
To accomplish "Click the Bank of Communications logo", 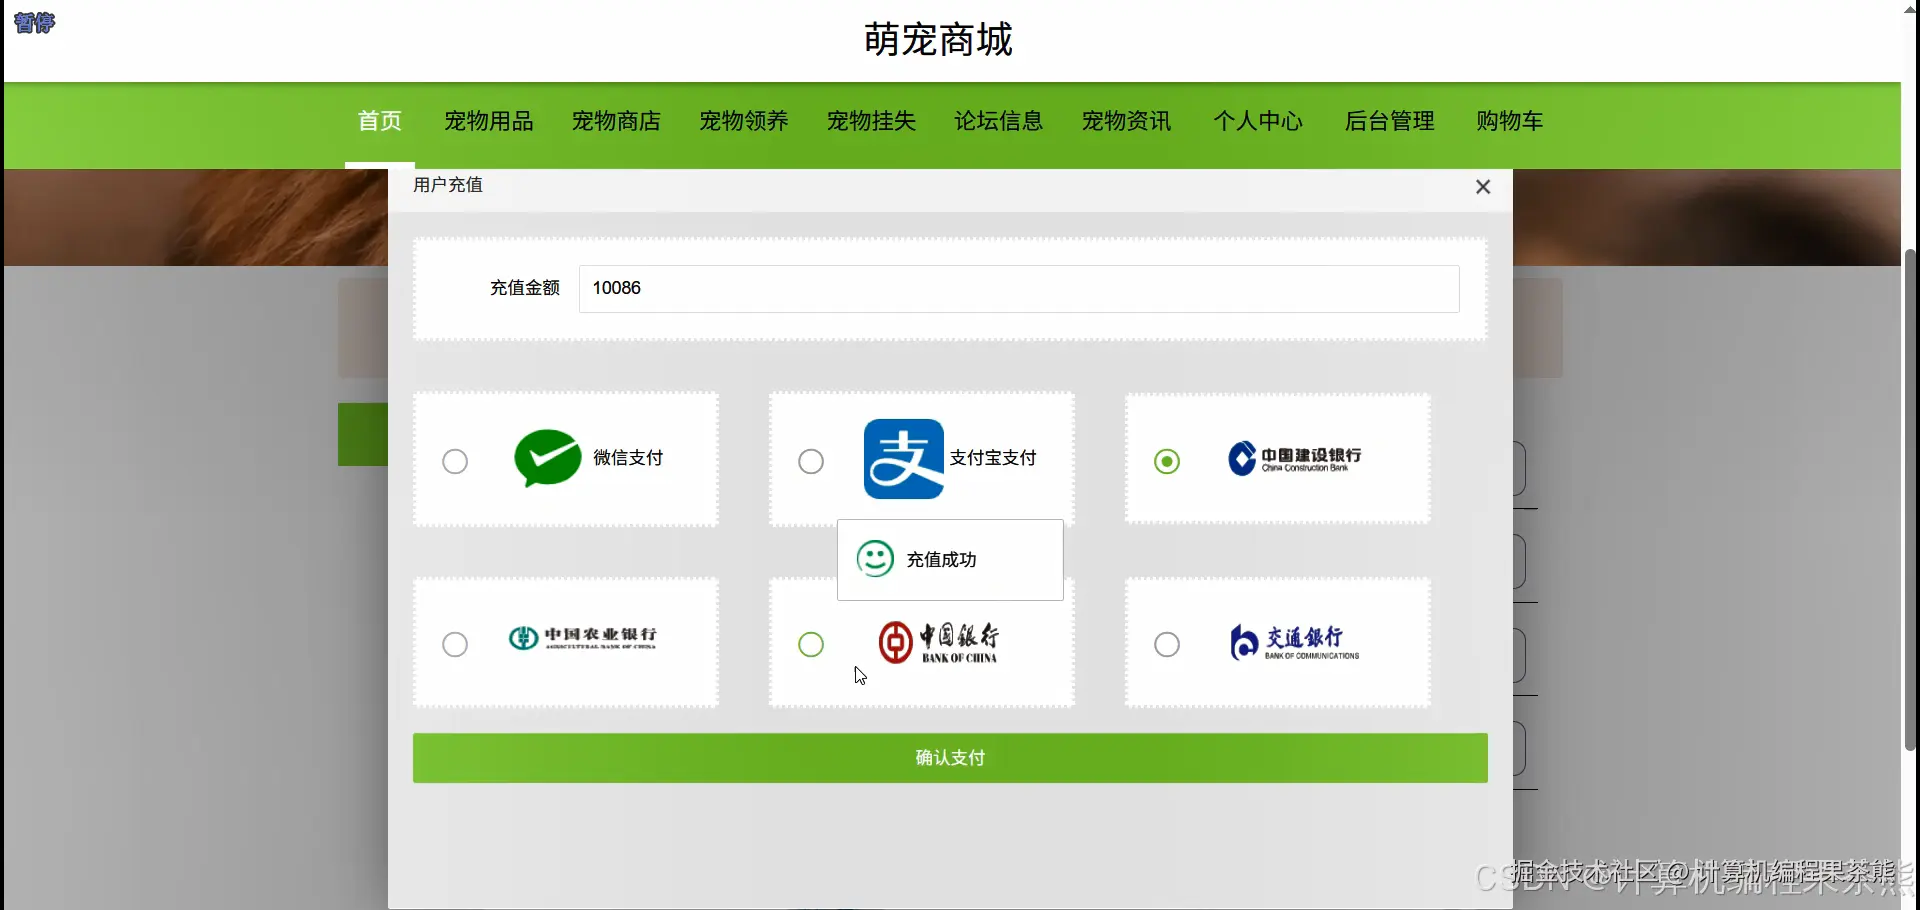I will coord(1295,642).
